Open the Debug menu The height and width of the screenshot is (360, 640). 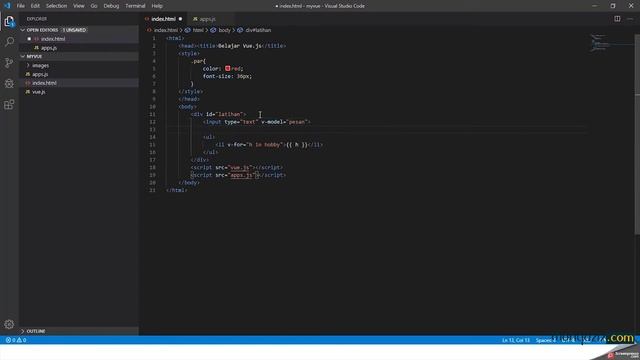click(111, 6)
